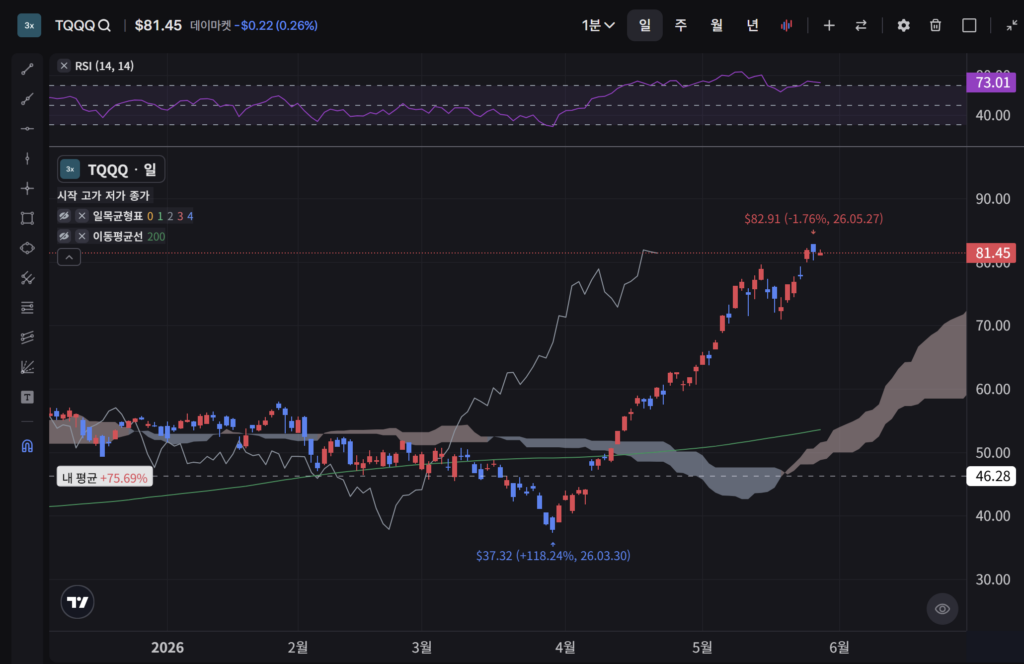The width and height of the screenshot is (1024, 664).
Task: Click the $82.91 high price annotation
Action: pyautogui.click(x=813, y=219)
